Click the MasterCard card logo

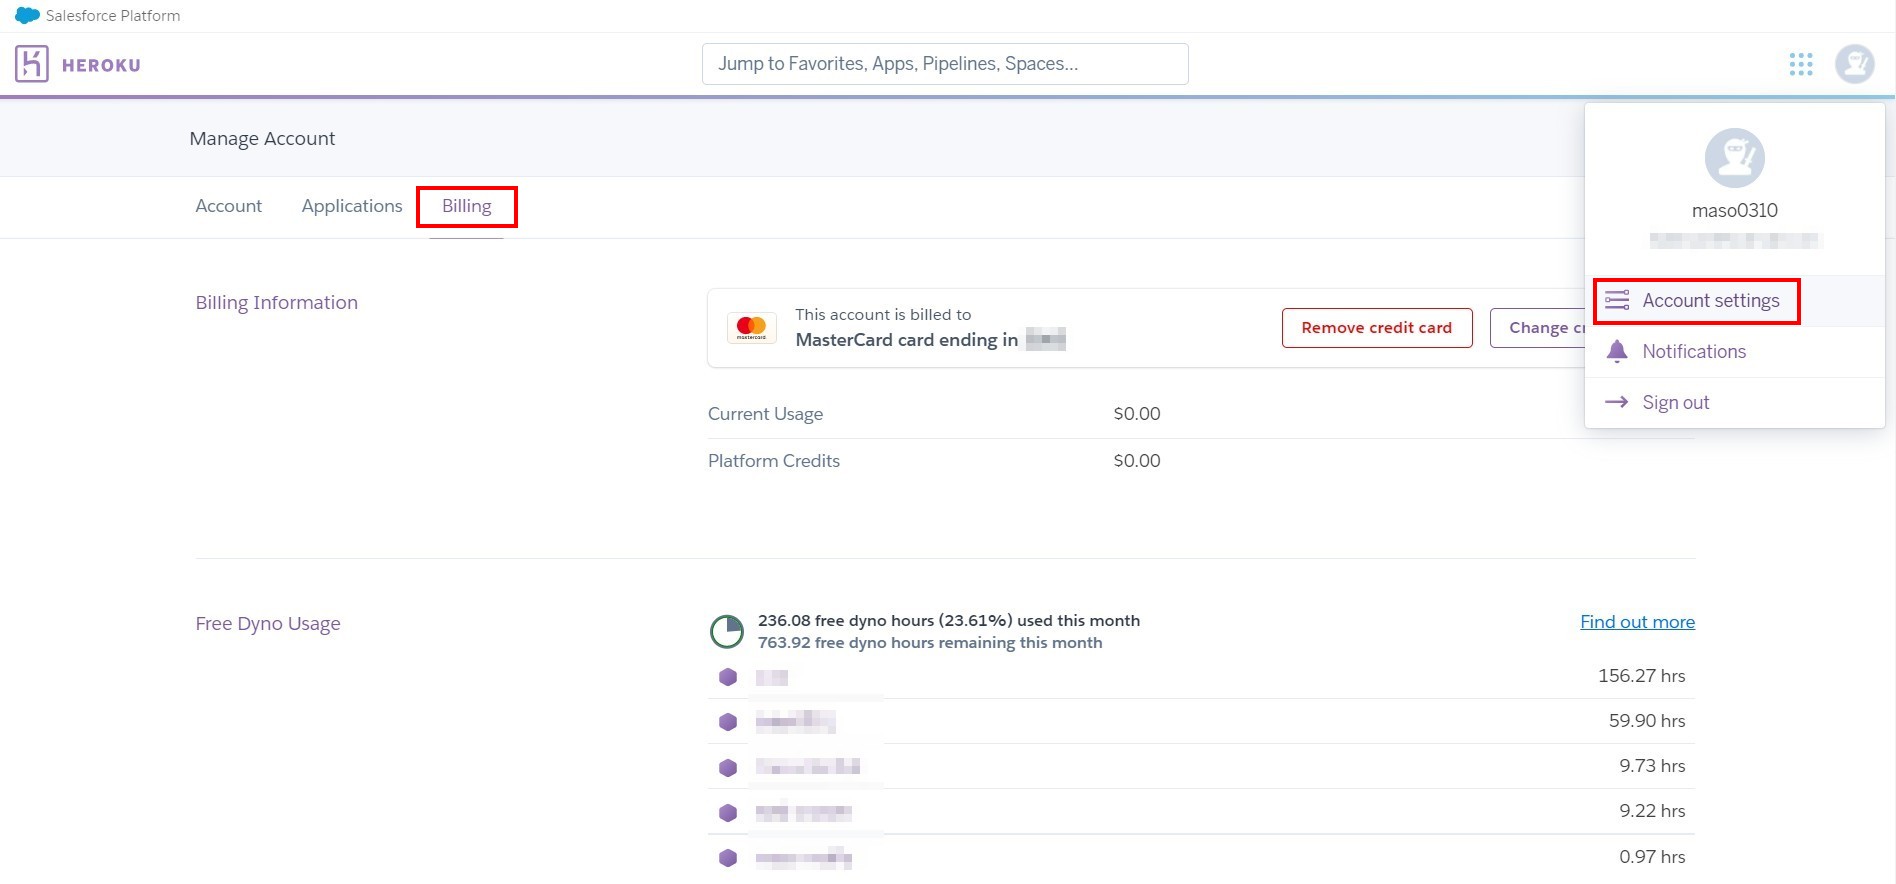751,328
